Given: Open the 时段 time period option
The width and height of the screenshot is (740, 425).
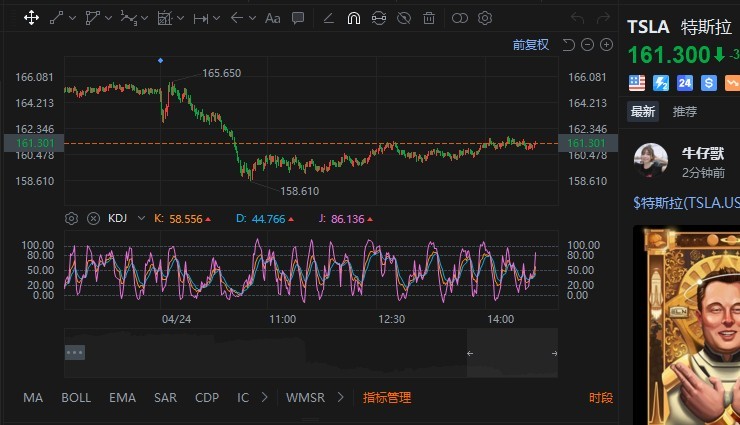Looking at the screenshot, I should (x=601, y=398).
